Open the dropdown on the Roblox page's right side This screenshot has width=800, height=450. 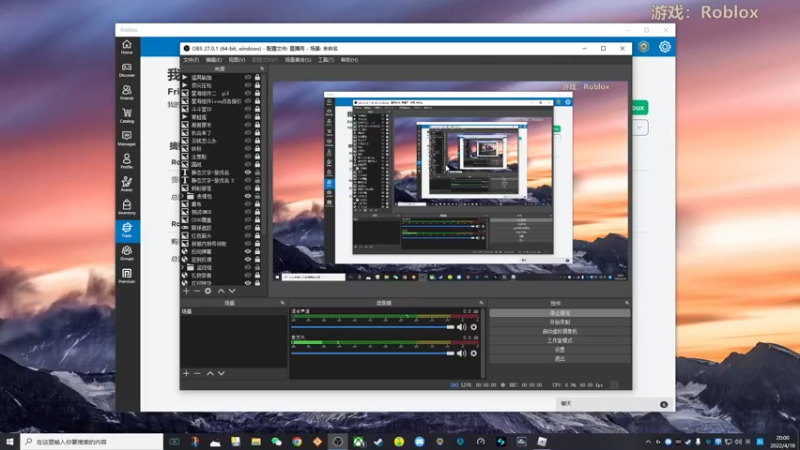coord(639,128)
